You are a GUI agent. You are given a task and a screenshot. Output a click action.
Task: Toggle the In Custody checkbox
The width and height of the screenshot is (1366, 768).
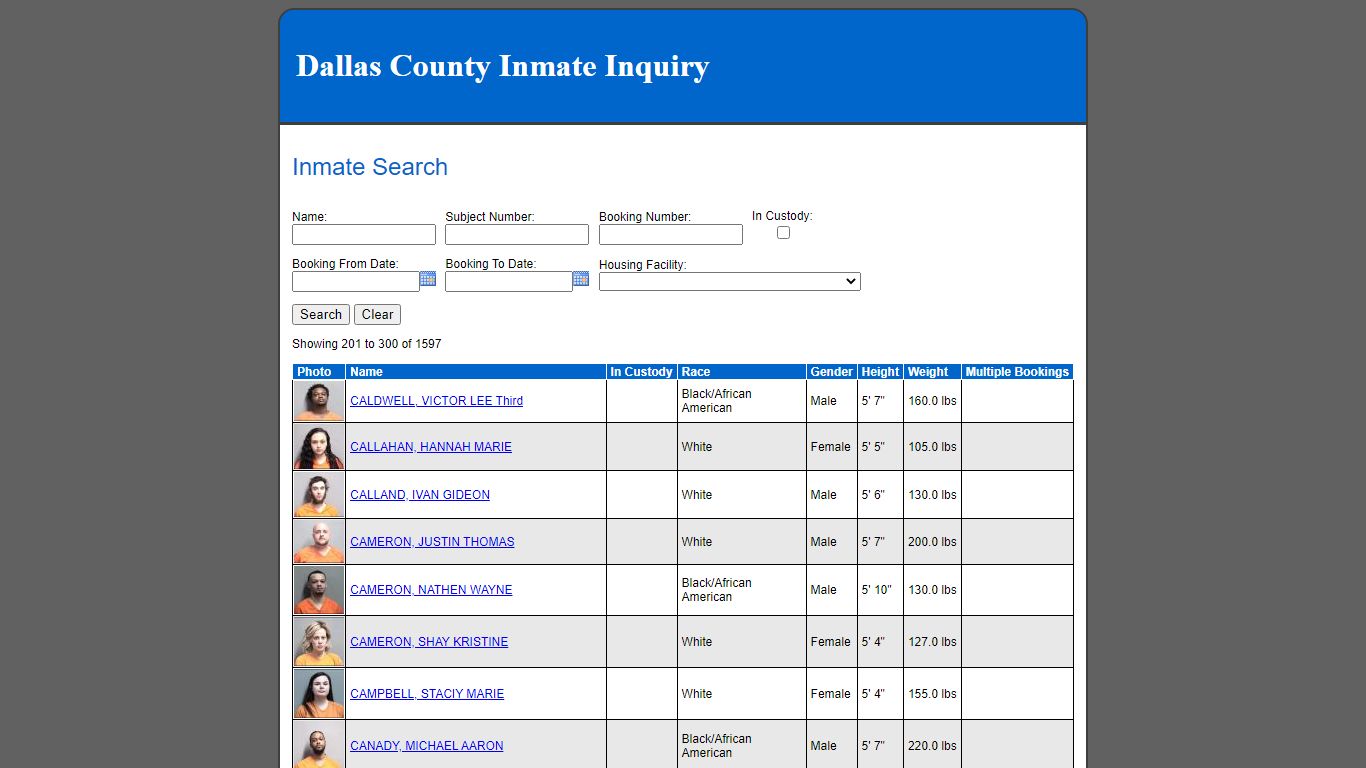783,232
